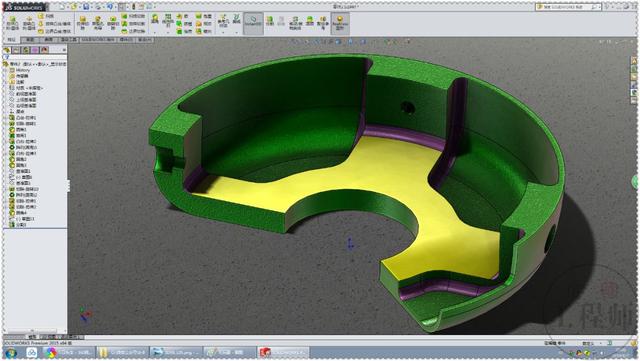Click the Print icon

(98, 7)
